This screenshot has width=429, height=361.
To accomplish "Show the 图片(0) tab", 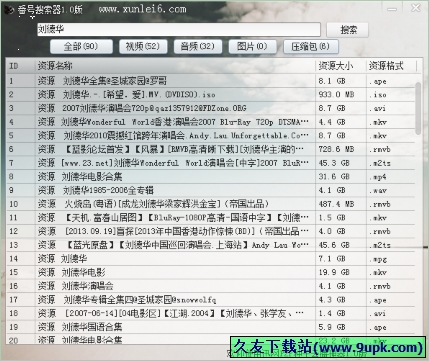I will click(252, 46).
